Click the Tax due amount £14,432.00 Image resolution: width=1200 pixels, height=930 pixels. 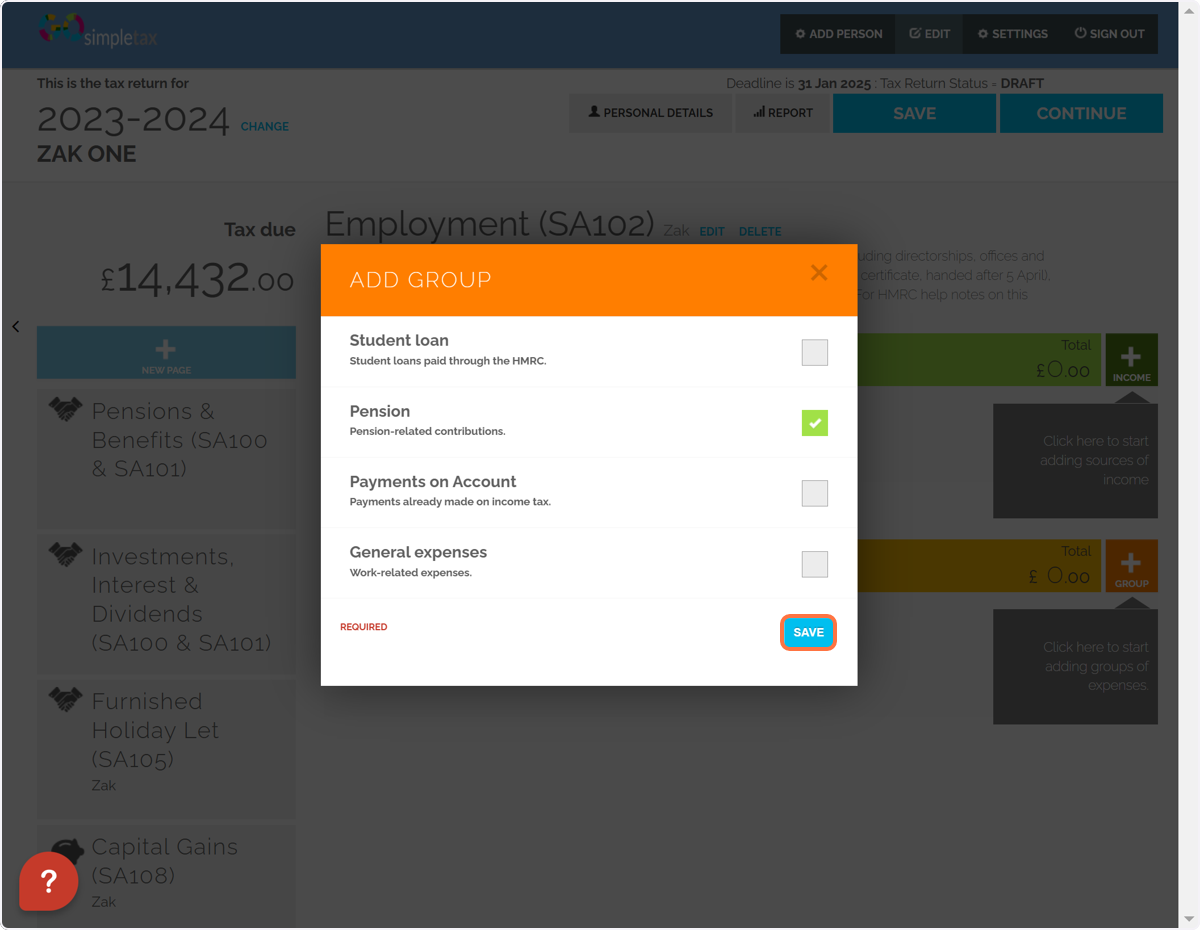tap(197, 278)
